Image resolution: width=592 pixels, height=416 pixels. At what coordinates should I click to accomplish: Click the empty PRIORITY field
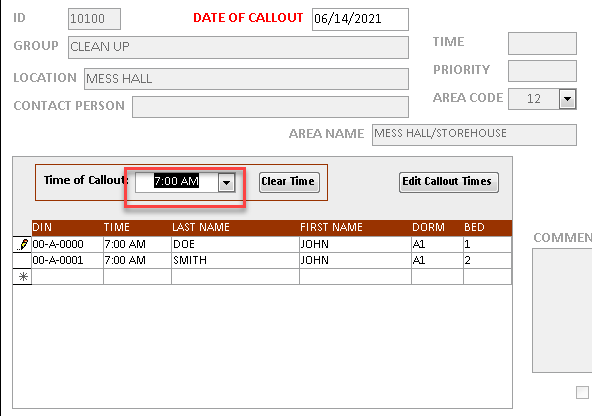point(542,71)
